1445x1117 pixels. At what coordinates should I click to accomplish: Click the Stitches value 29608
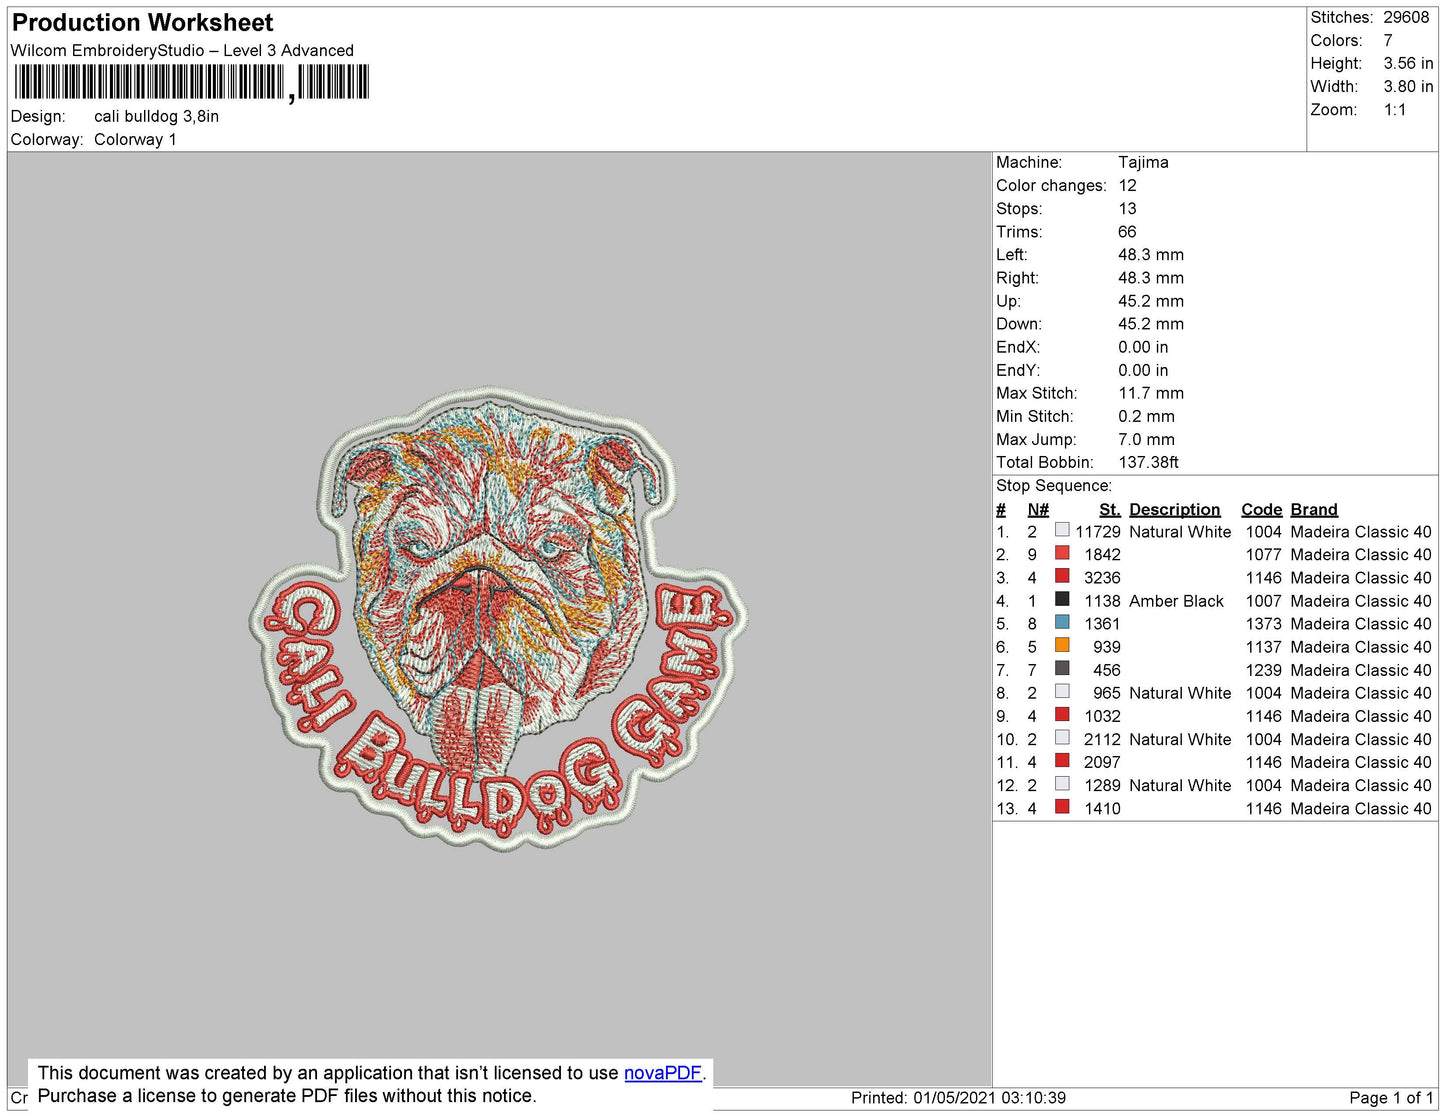(1406, 18)
